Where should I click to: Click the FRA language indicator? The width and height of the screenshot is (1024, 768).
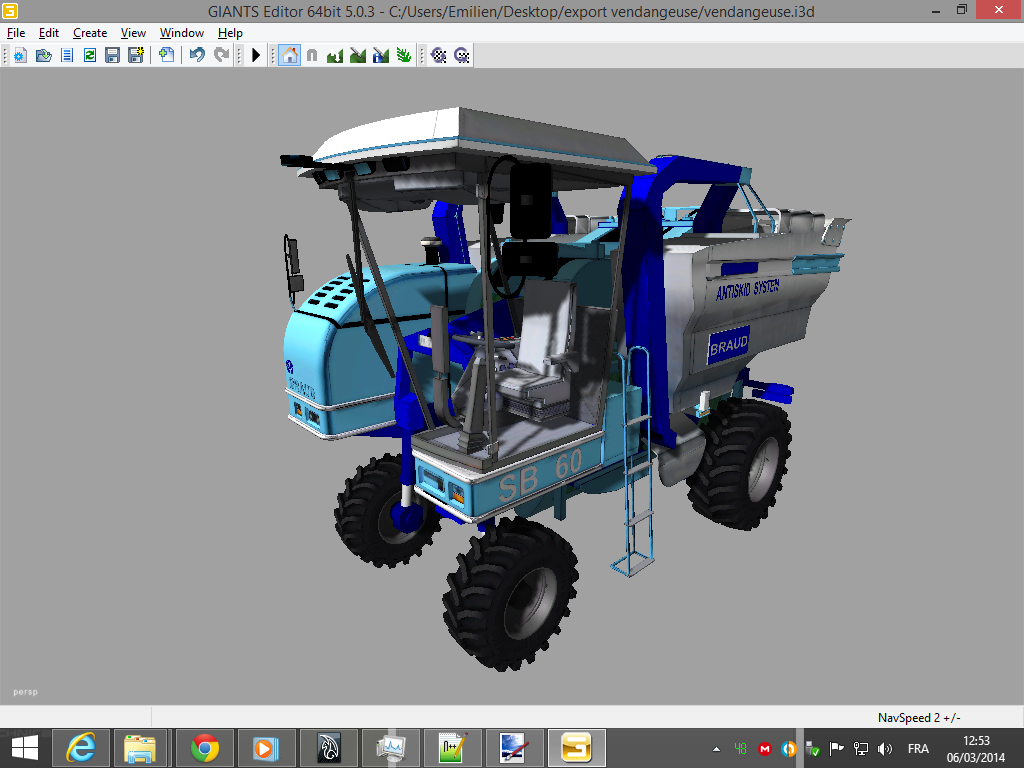point(918,749)
